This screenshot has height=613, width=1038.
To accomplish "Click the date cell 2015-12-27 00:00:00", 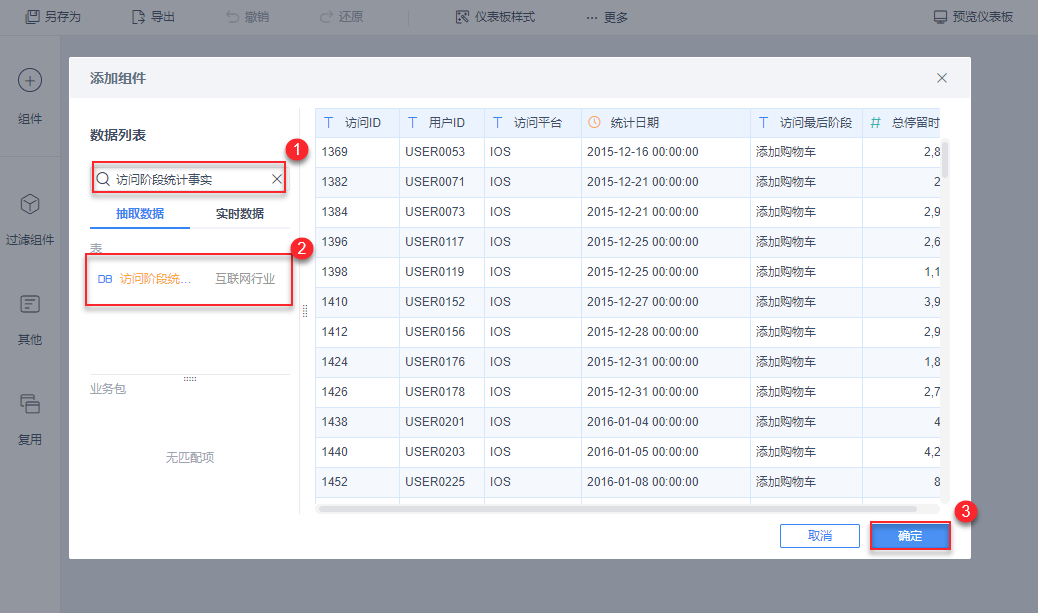I will [x=666, y=302].
